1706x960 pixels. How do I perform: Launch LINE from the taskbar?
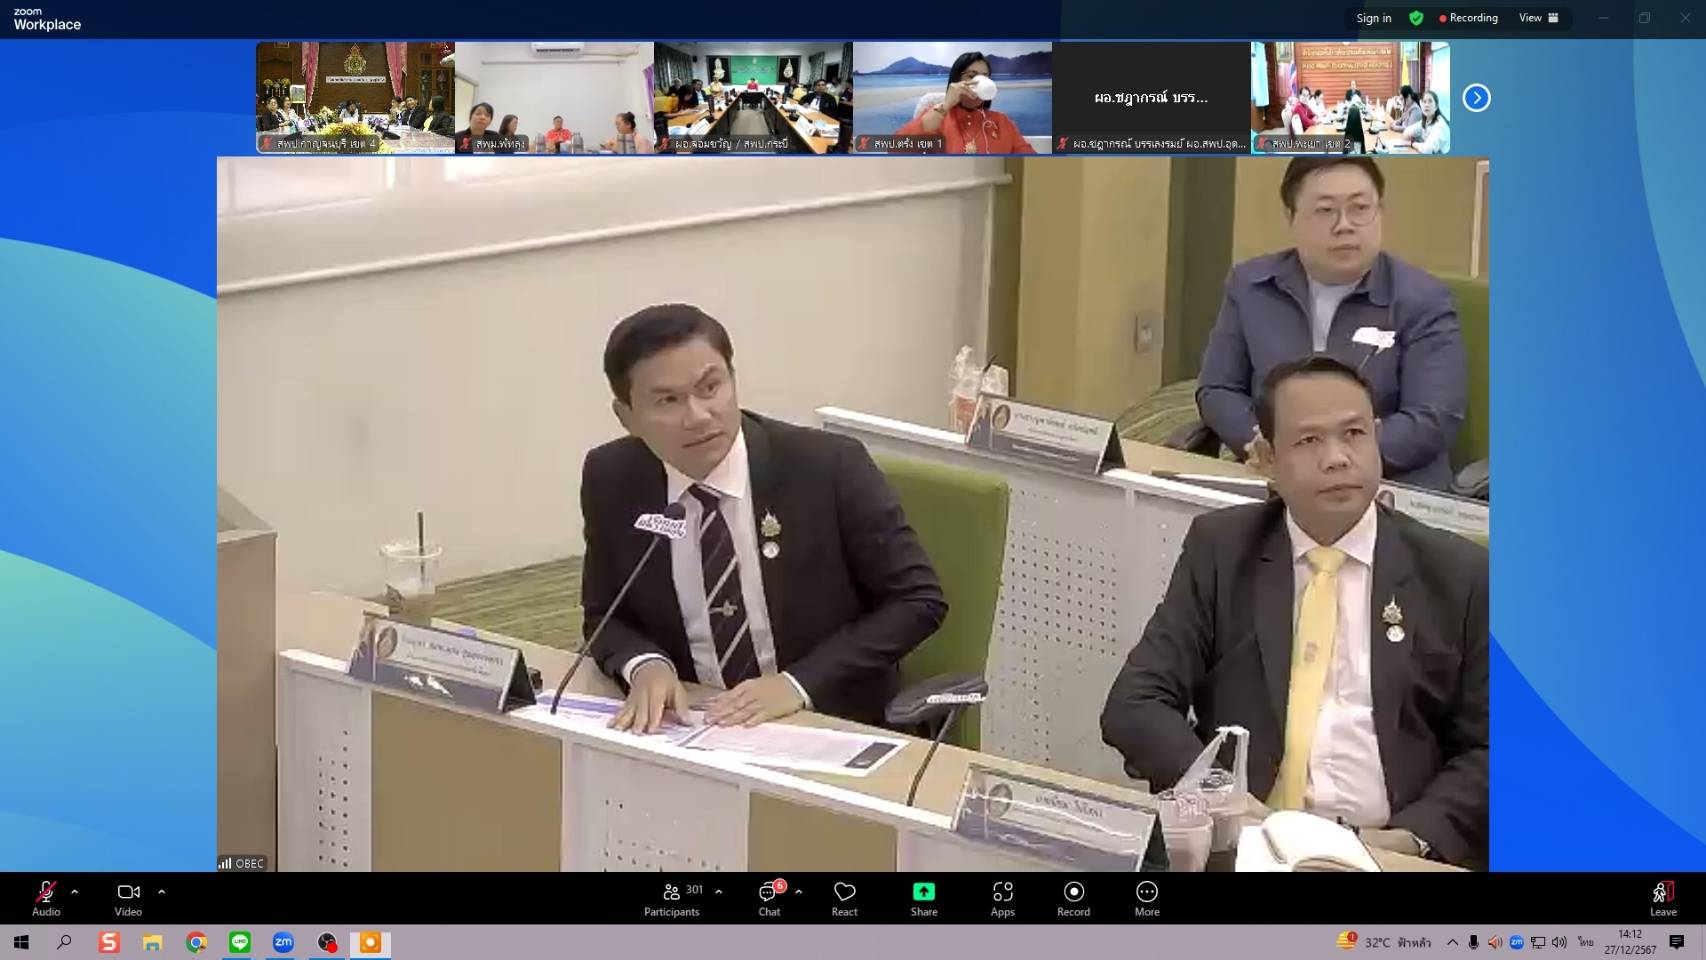tap(239, 941)
